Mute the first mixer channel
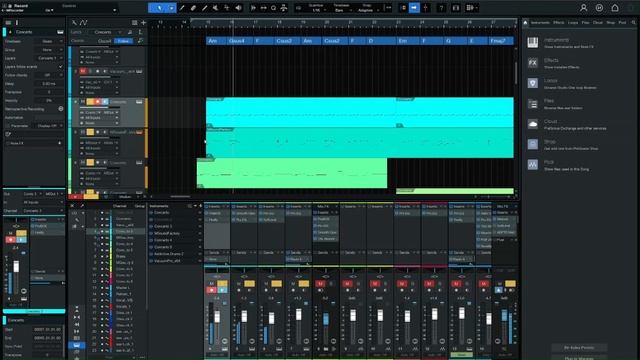The image size is (640, 360). [x=212, y=283]
